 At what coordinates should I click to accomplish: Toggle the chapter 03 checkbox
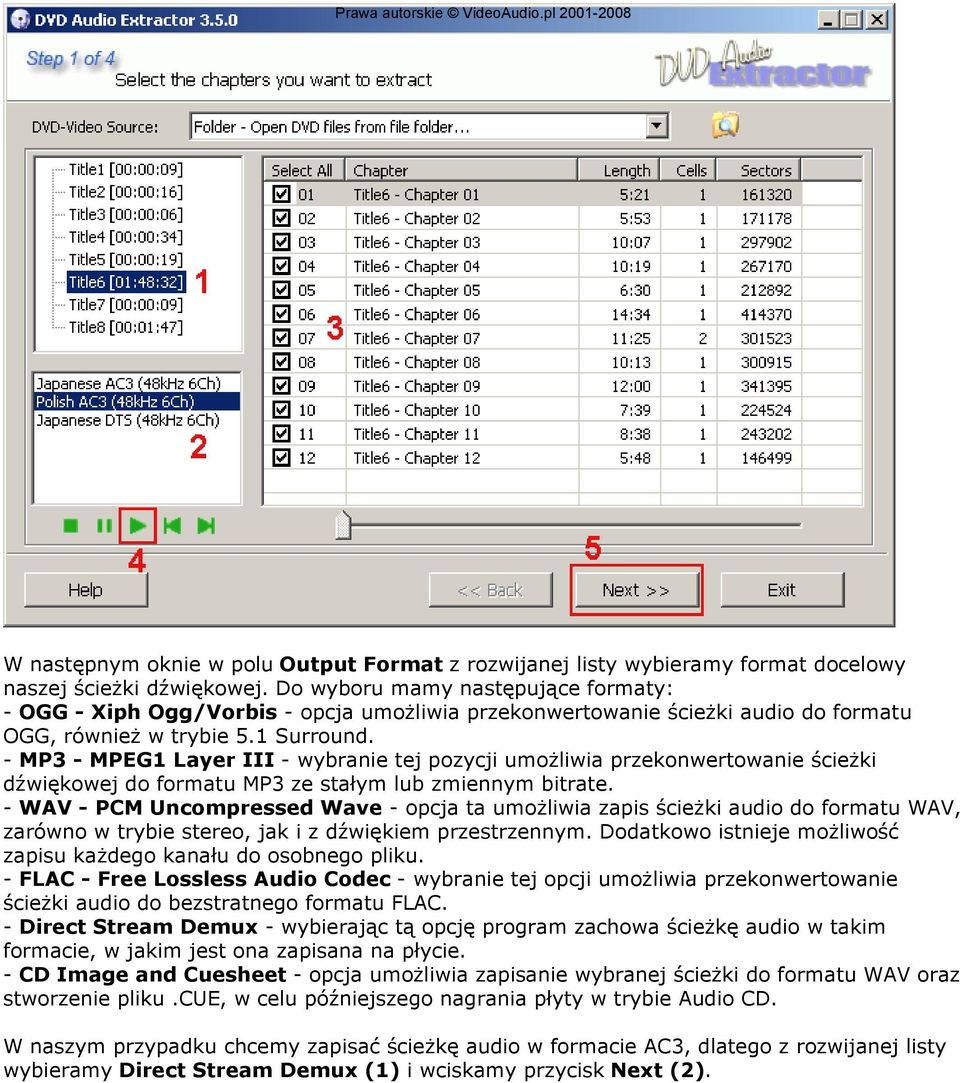point(281,242)
